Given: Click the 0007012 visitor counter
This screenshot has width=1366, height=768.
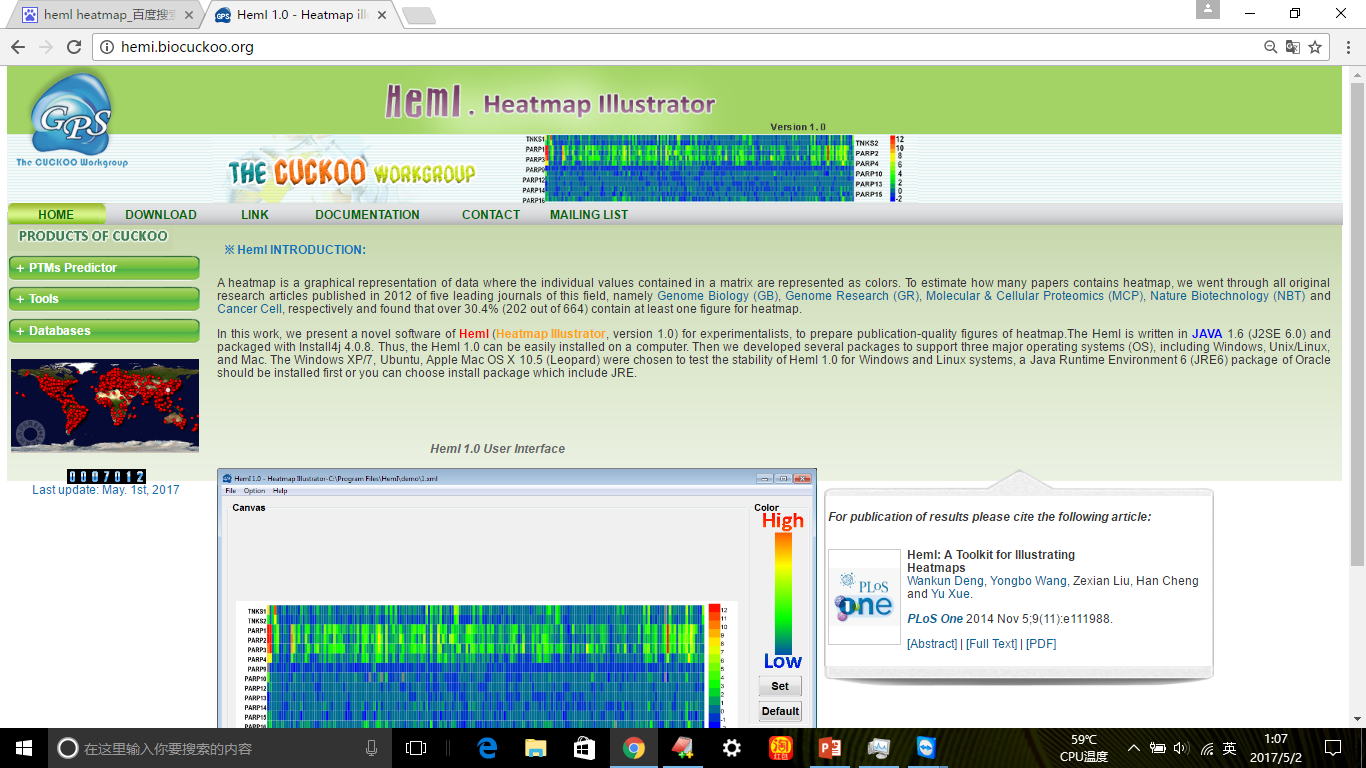Looking at the screenshot, I should click(x=106, y=476).
